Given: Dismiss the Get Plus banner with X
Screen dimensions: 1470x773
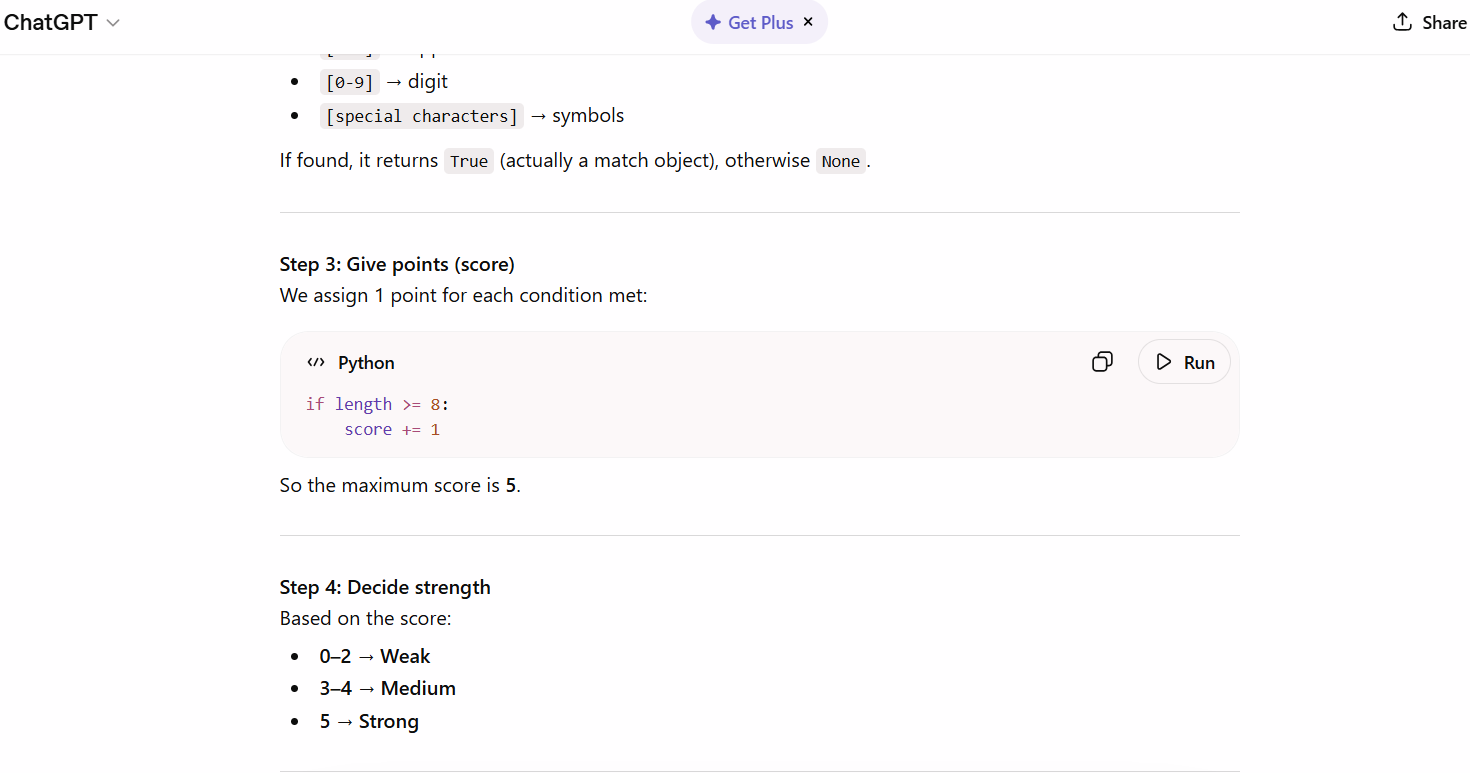Looking at the screenshot, I should (808, 22).
